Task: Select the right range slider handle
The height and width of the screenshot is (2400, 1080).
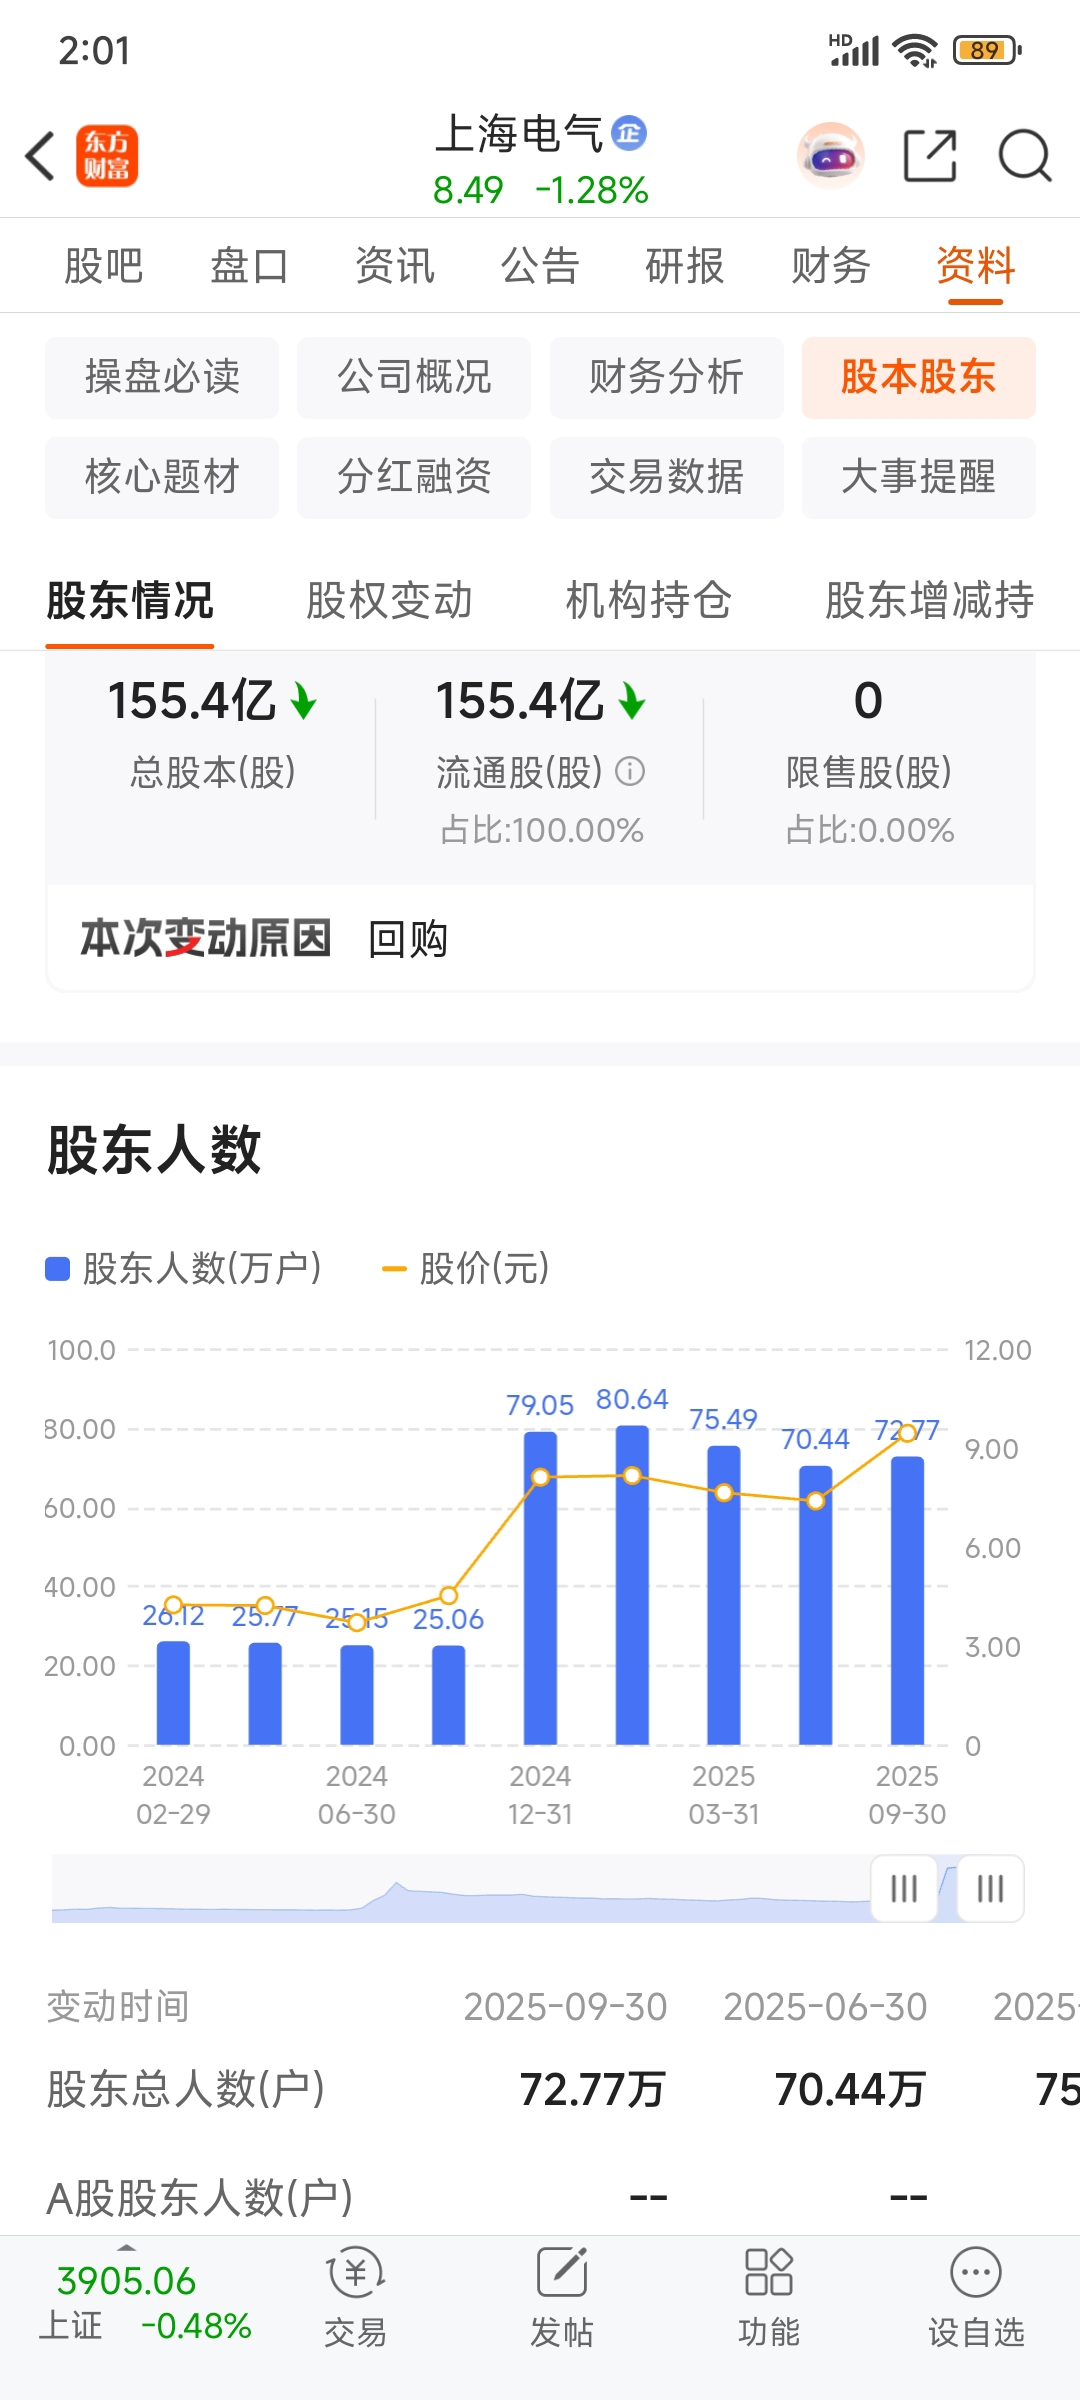Action: [990, 1888]
